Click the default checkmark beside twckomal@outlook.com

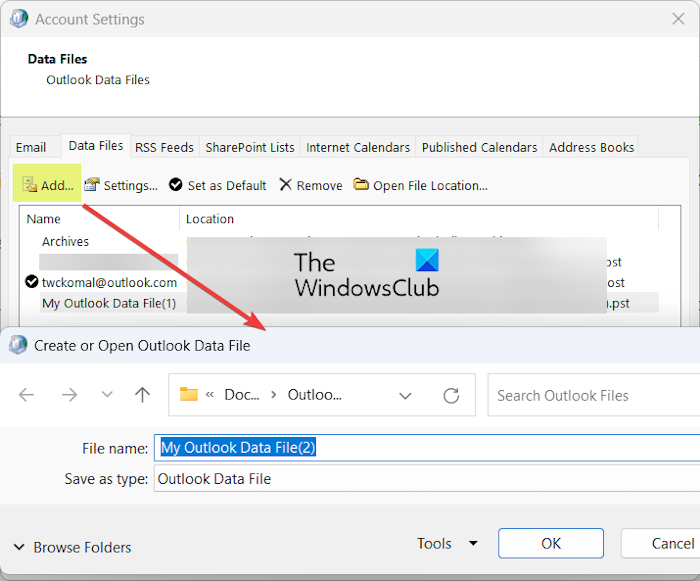pos(32,282)
